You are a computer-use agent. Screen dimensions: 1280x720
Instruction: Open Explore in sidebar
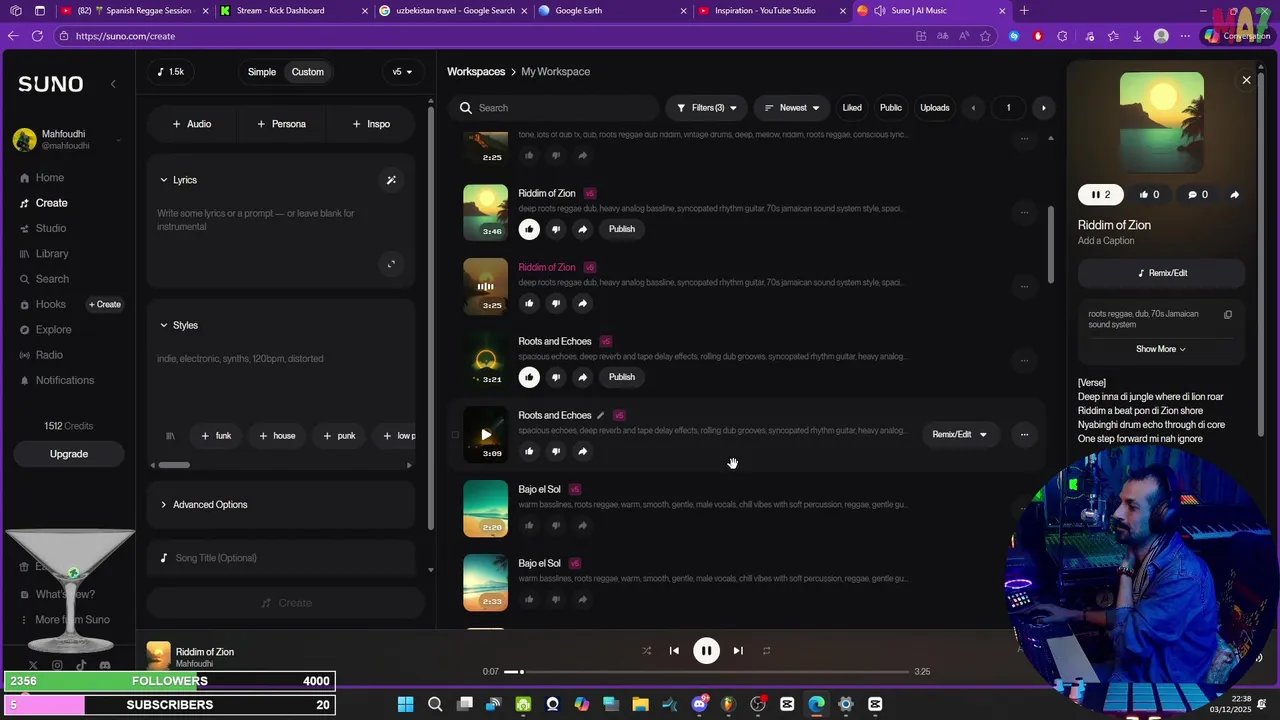coord(53,330)
